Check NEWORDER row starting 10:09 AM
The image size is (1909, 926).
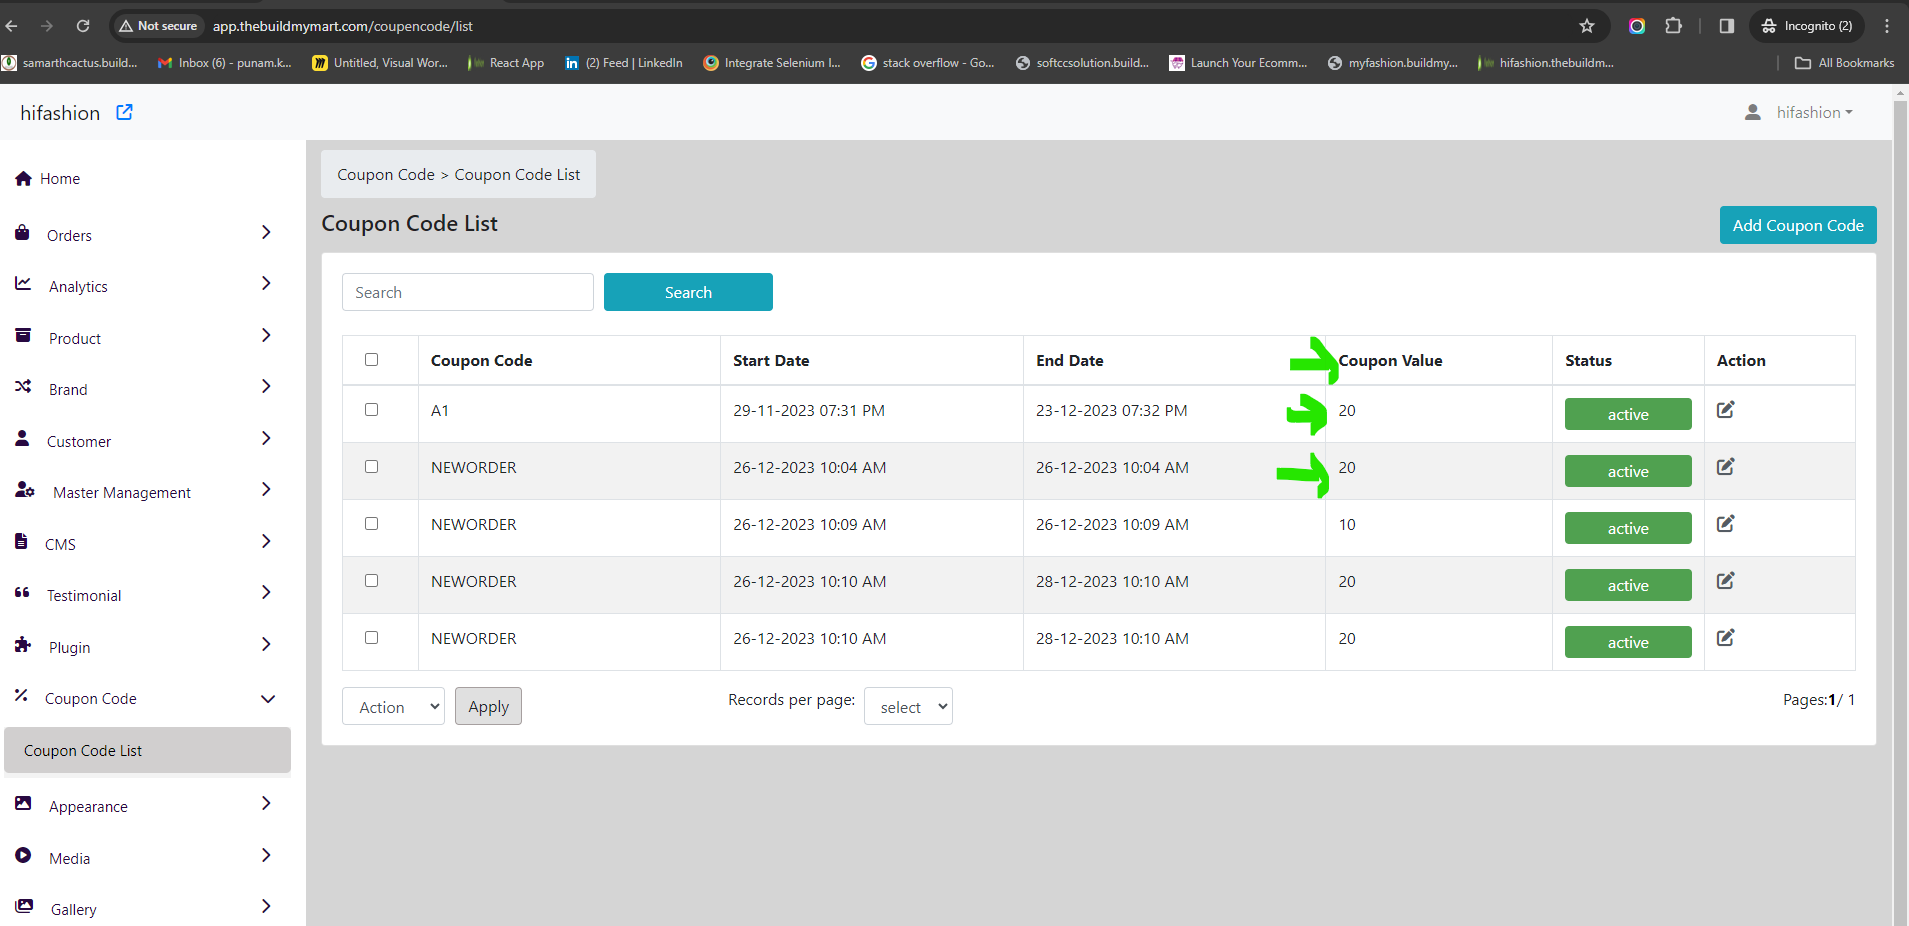point(371,523)
